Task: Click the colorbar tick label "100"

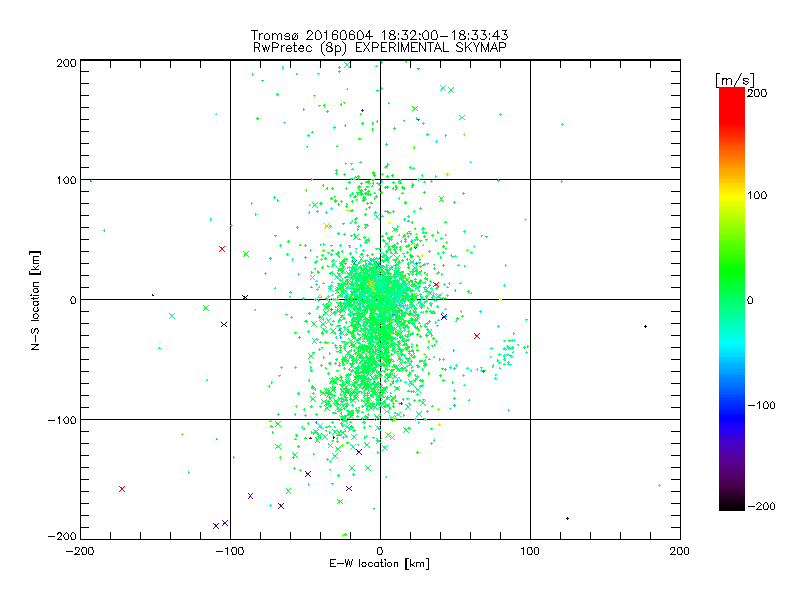Action: point(757,195)
